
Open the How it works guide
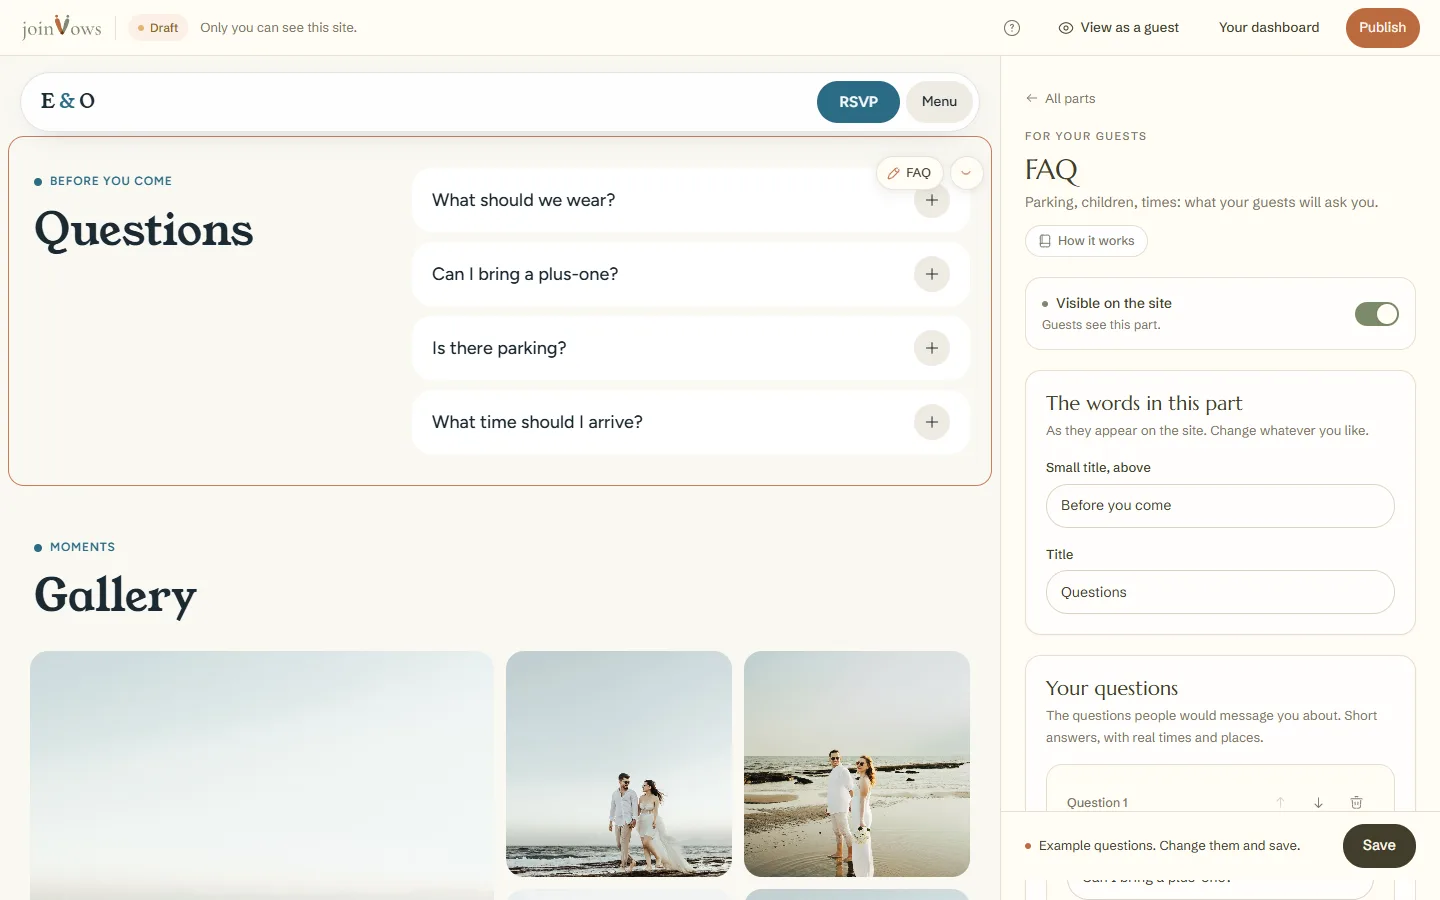[x=1086, y=241]
